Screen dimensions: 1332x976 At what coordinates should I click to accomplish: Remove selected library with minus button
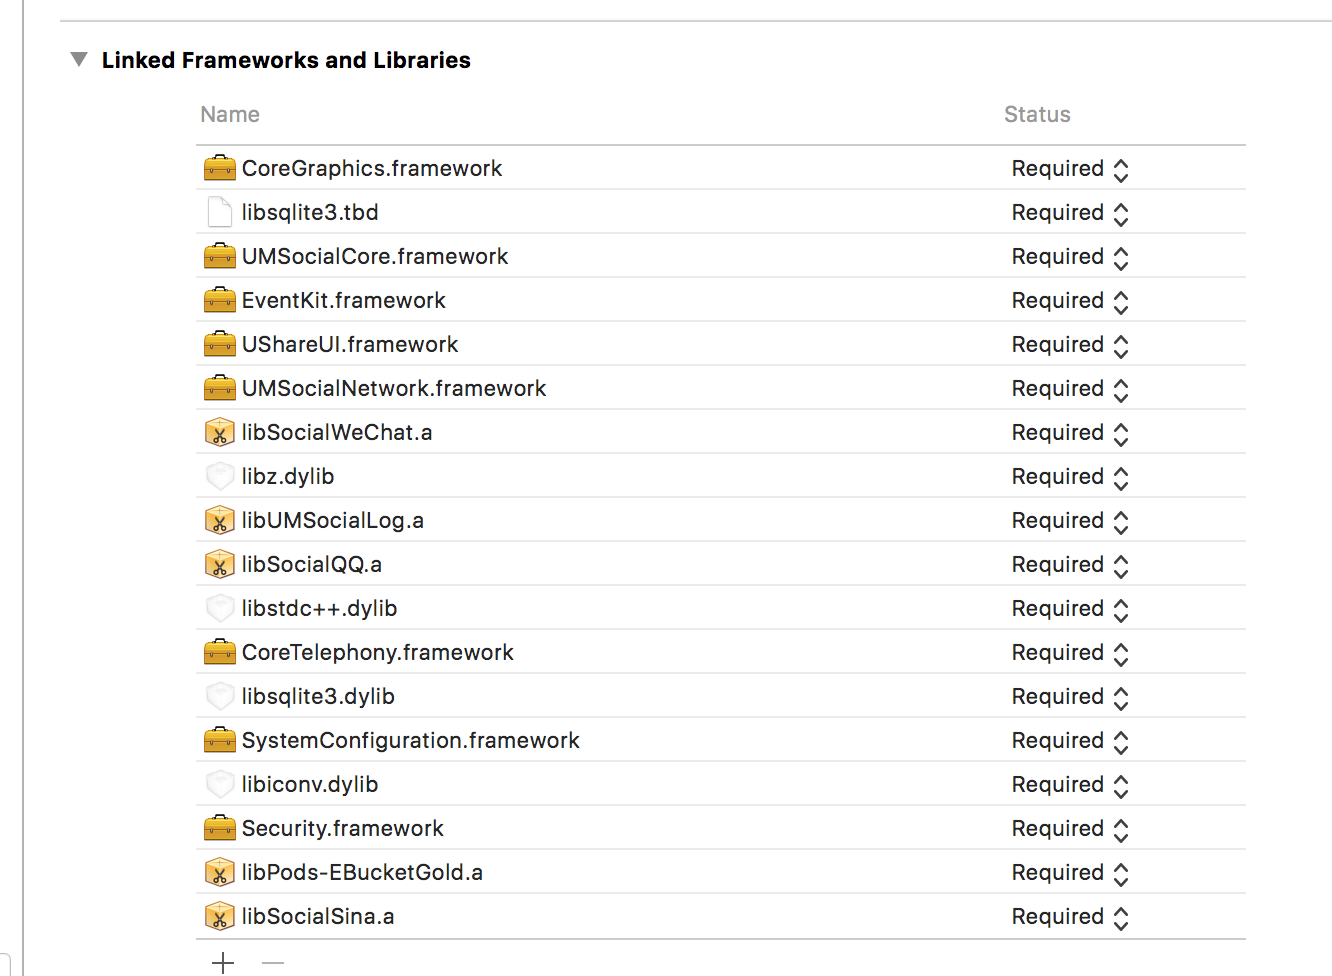click(x=273, y=963)
